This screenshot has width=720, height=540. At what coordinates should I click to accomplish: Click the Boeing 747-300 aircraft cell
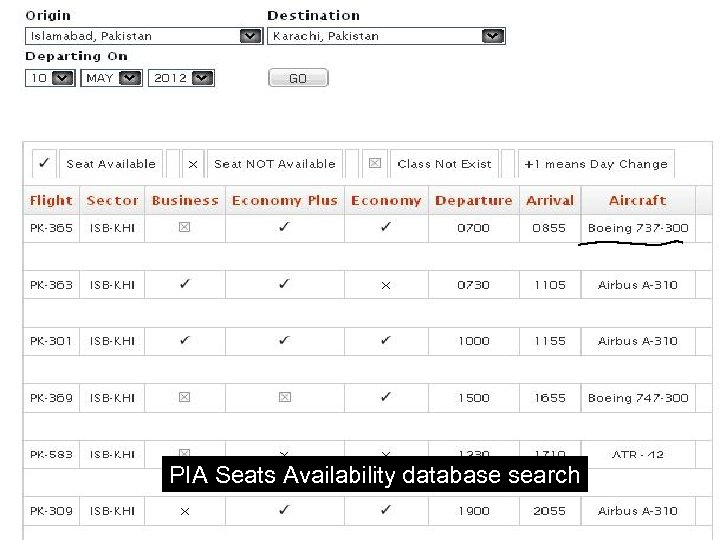638,398
